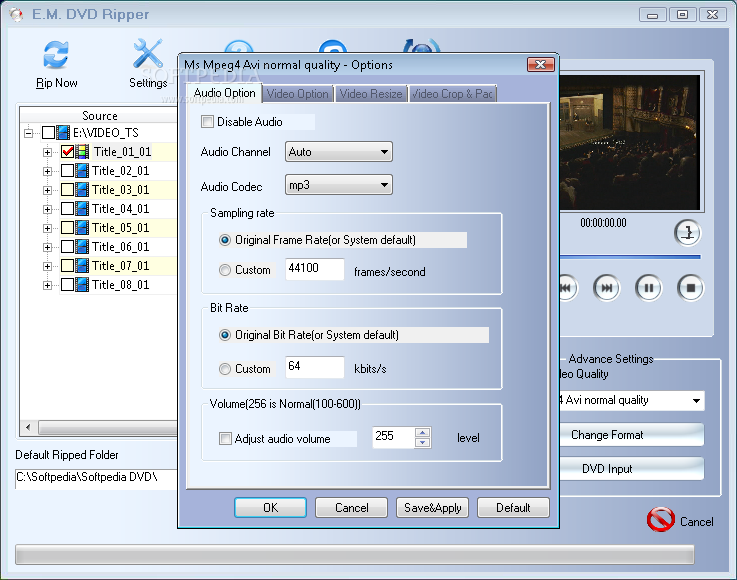Click the Rip Now refresh icon
This screenshot has width=737, height=580.
tap(56, 55)
